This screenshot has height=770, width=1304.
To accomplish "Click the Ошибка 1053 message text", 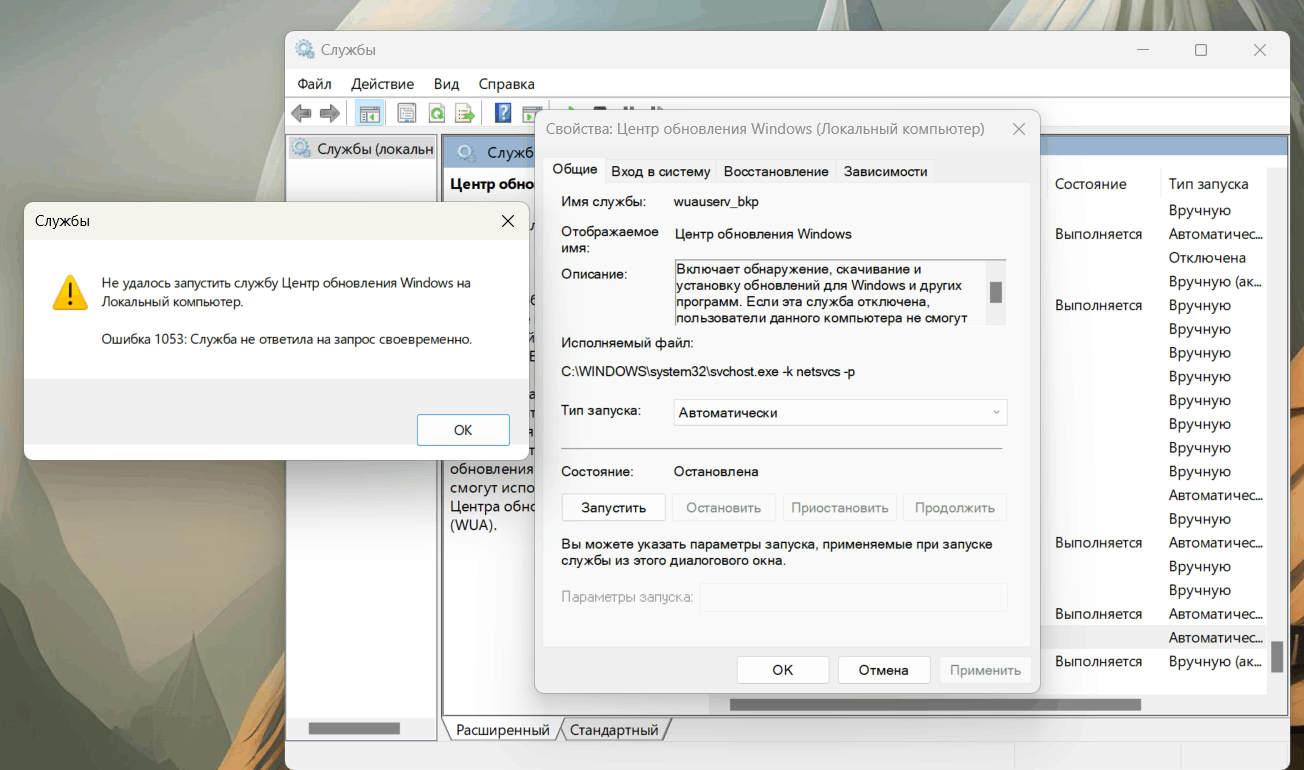I will (x=287, y=339).
